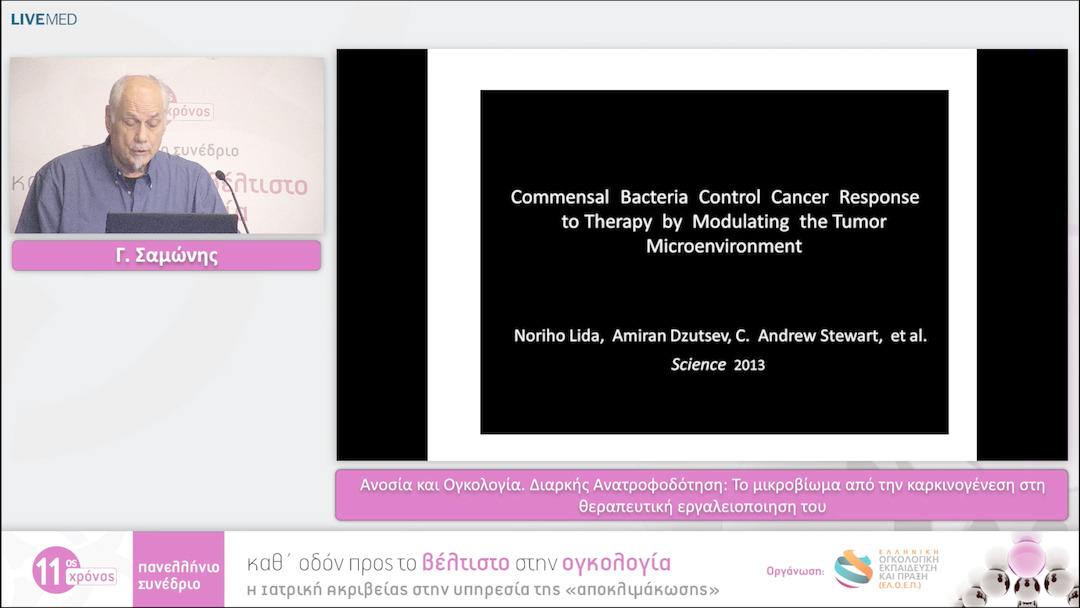Click the 11ος χρόνος pink circle badge

63,569
